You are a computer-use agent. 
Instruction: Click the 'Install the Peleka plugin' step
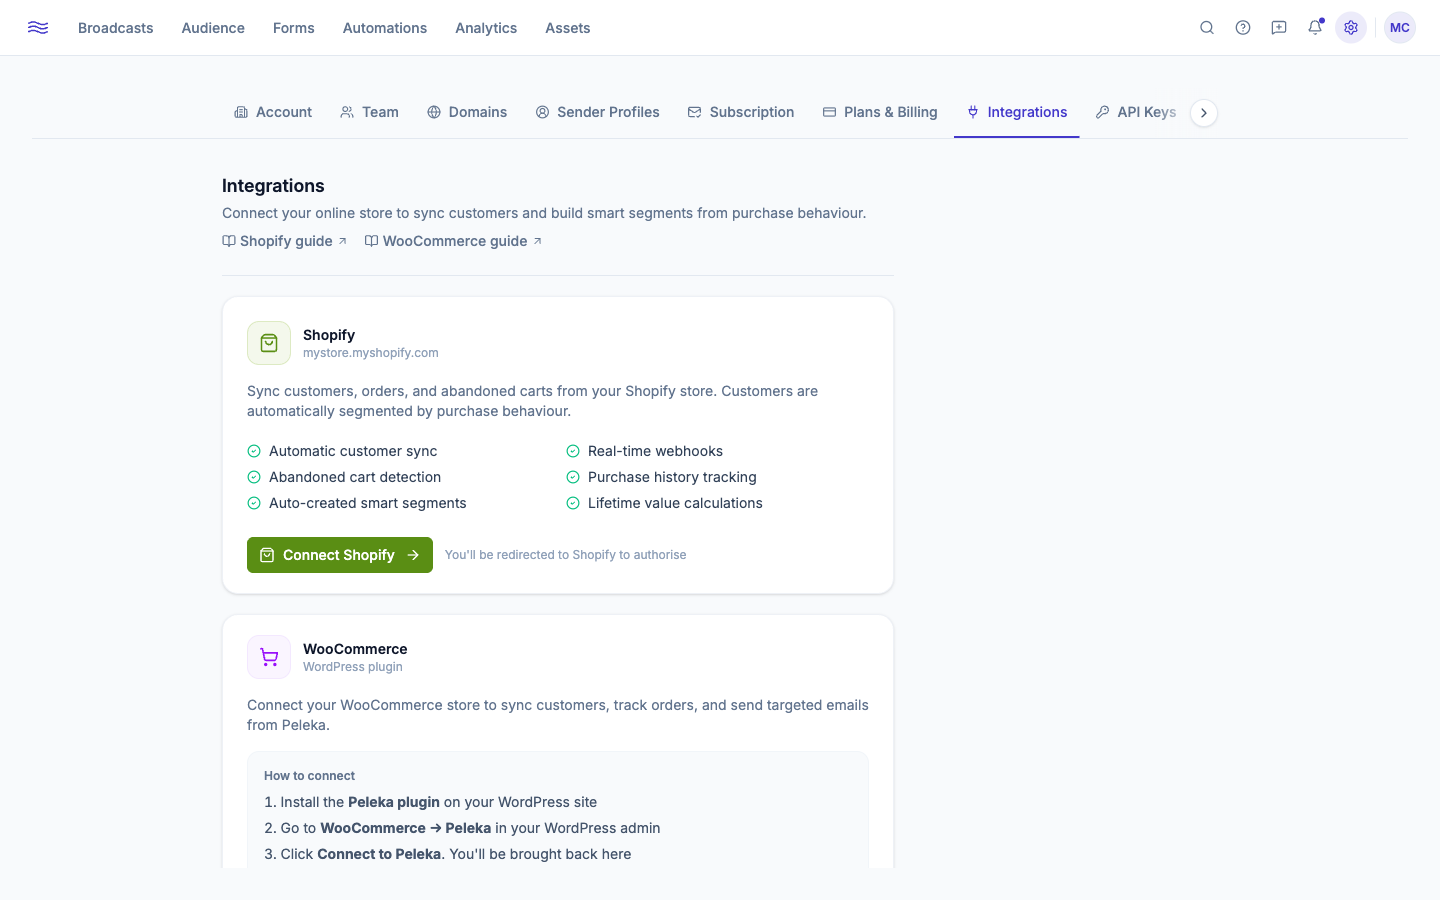coord(431,802)
